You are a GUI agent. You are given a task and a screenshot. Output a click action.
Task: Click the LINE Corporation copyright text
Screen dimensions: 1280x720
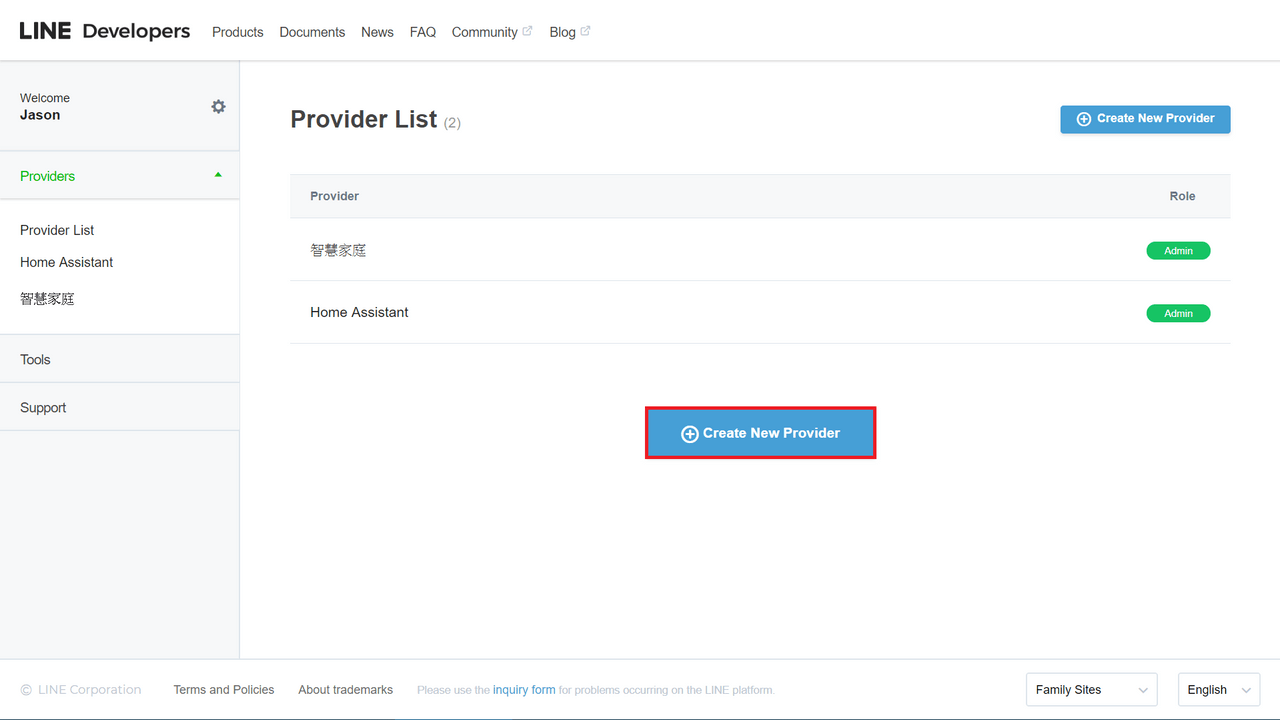(81, 690)
